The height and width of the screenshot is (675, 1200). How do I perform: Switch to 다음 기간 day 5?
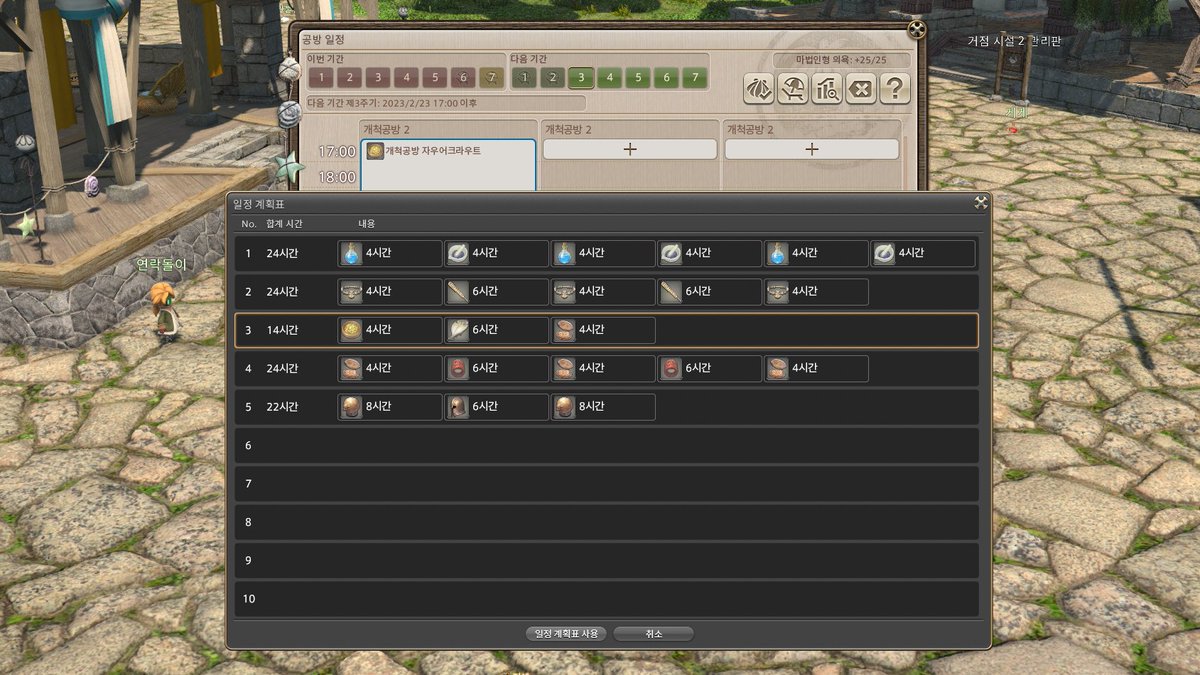coord(638,78)
